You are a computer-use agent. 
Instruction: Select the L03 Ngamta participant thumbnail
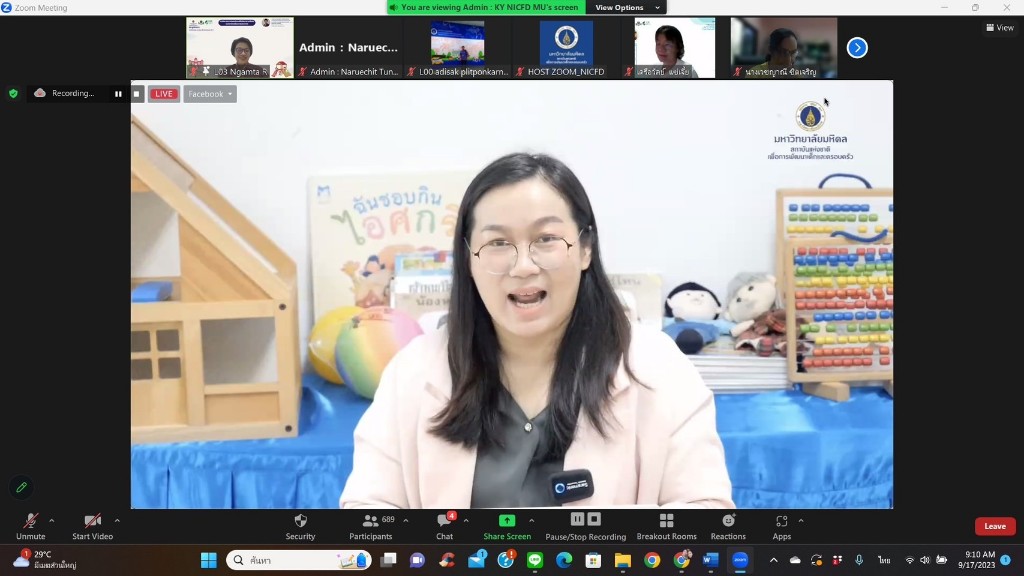(x=240, y=48)
